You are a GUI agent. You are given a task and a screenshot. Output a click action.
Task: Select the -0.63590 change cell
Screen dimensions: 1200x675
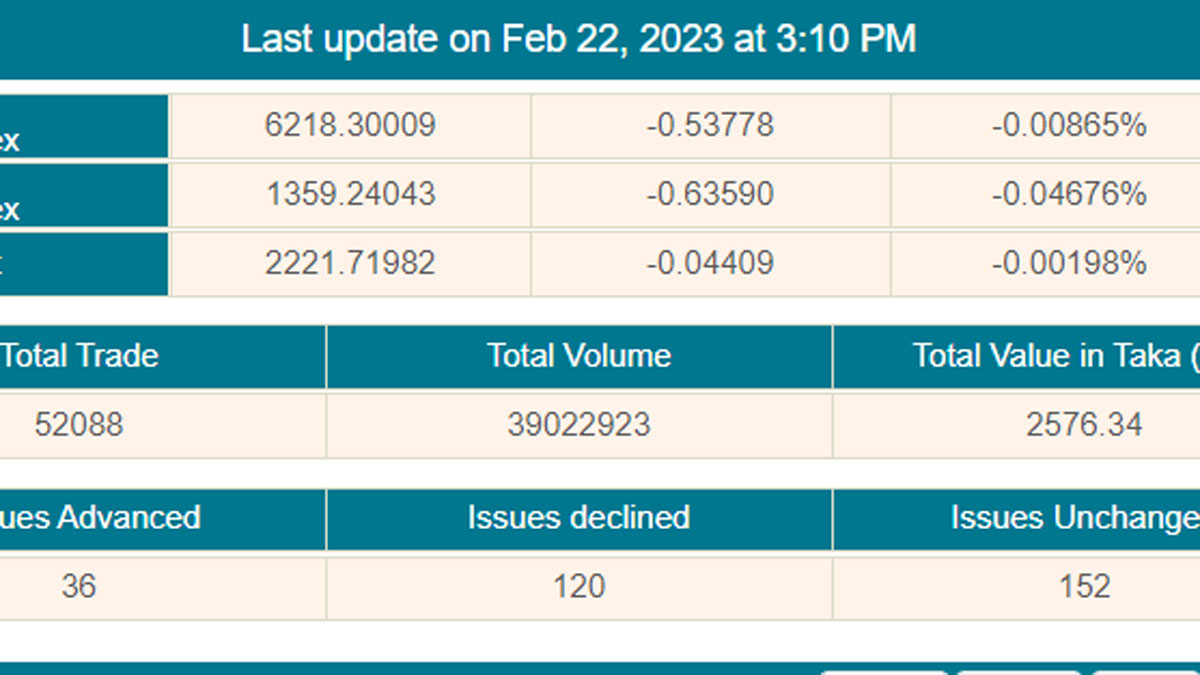tap(710, 194)
